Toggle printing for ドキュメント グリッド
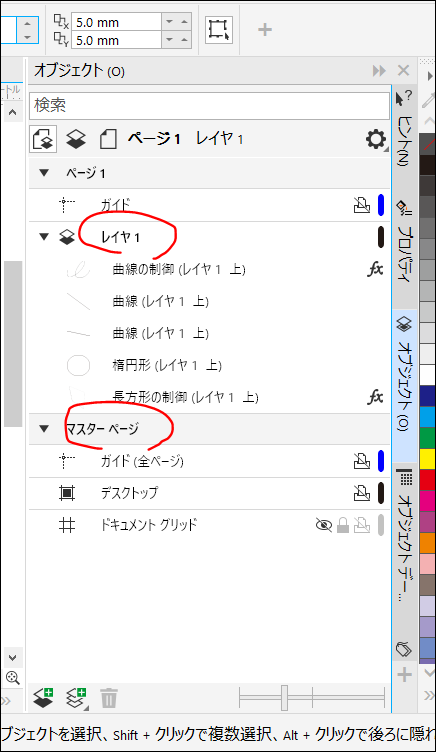Screen dimensions: 436x752 click(362, 525)
